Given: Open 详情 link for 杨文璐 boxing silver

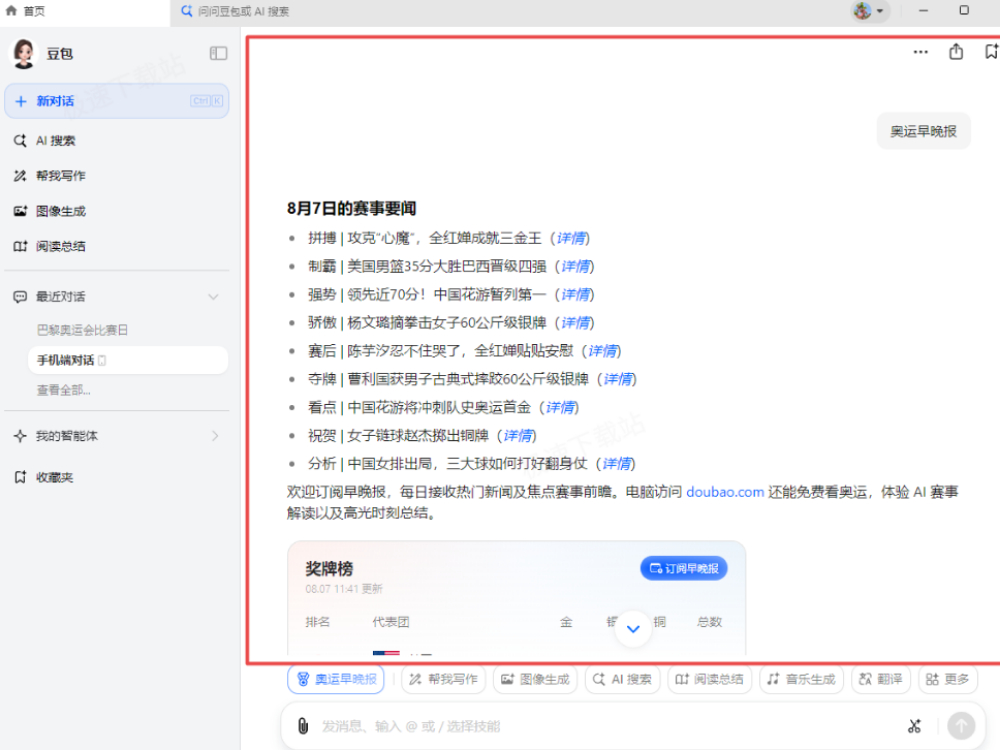Looking at the screenshot, I should tap(575, 323).
